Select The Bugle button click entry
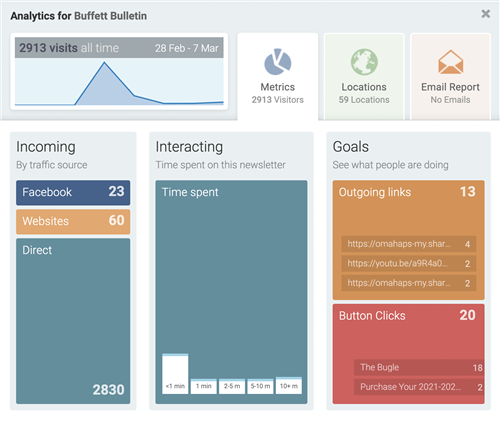Image resolution: width=500 pixels, height=421 pixels. (419, 367)
